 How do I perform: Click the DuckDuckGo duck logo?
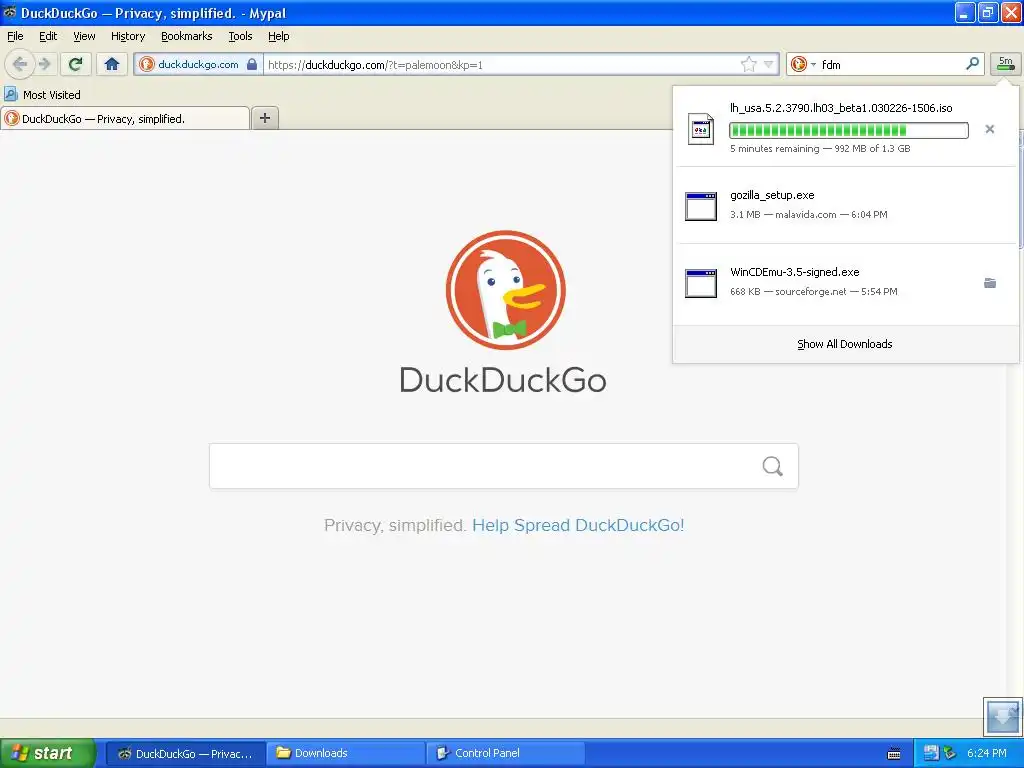point(505,289)
